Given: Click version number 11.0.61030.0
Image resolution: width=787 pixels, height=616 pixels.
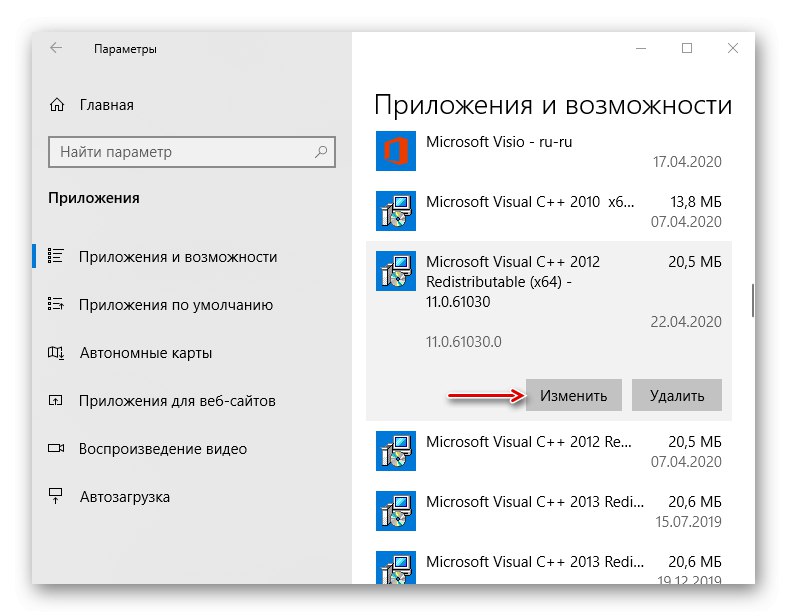Looking at the screenshot, I should point(464,342).
